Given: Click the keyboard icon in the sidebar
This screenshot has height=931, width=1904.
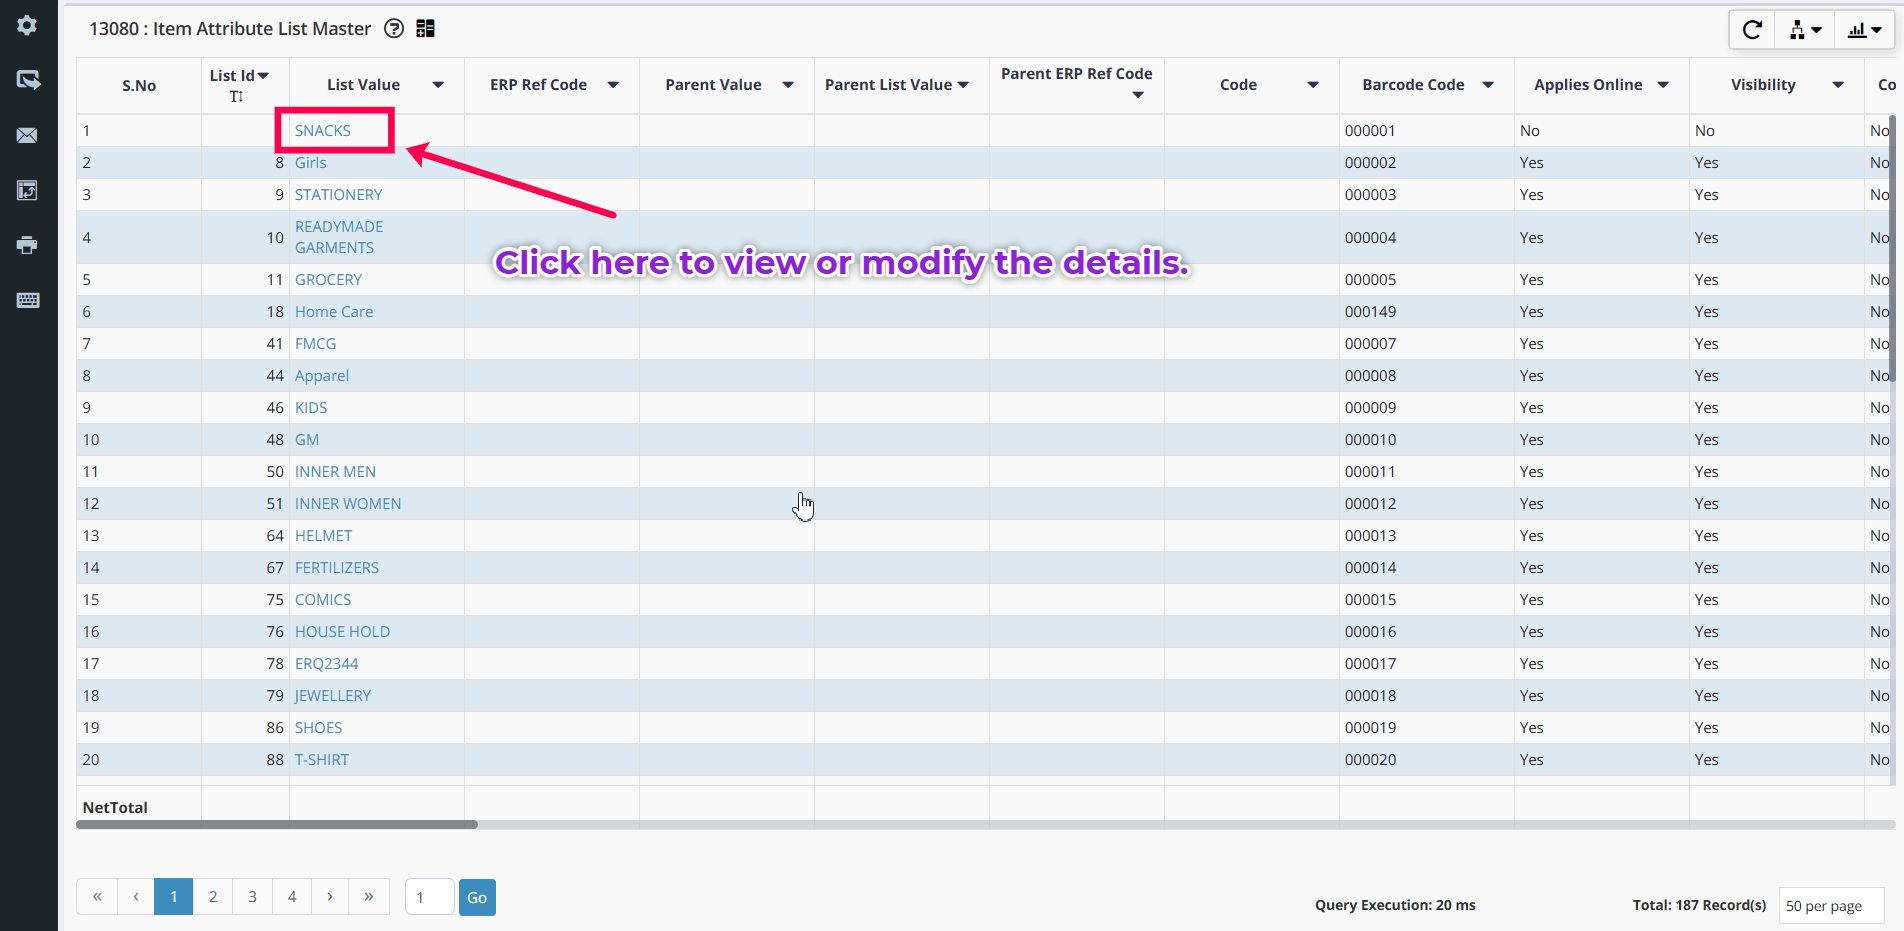Looking at the screenshot, I should (x=27, y=300).
